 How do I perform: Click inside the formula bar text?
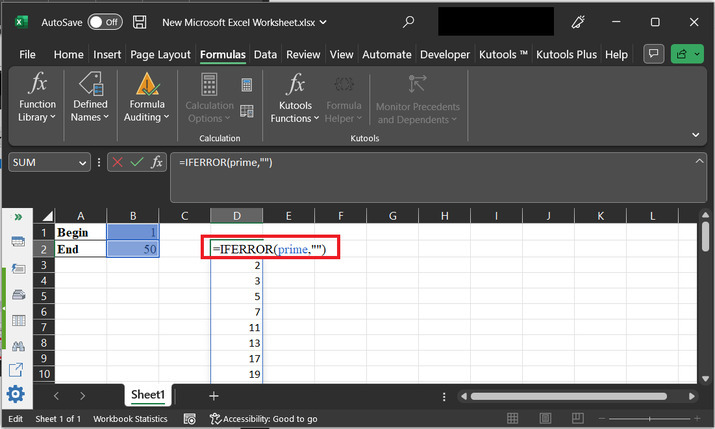(226, 162)
